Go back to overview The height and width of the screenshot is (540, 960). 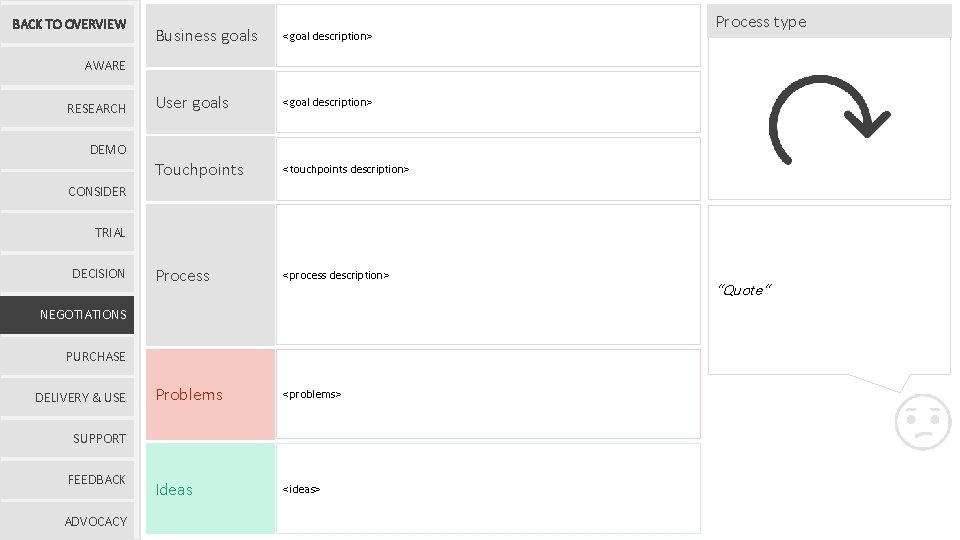69,24
